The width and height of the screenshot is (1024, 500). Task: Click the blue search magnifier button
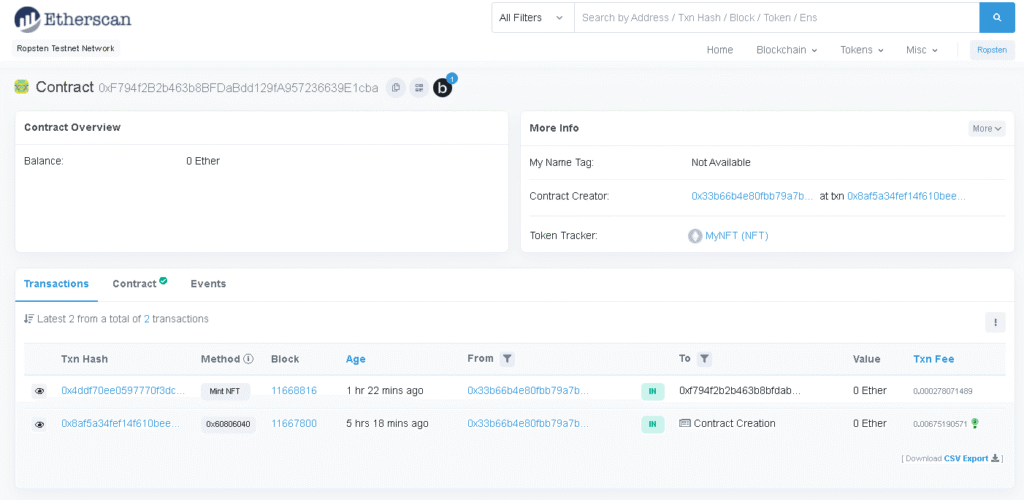tap(997, 18)
